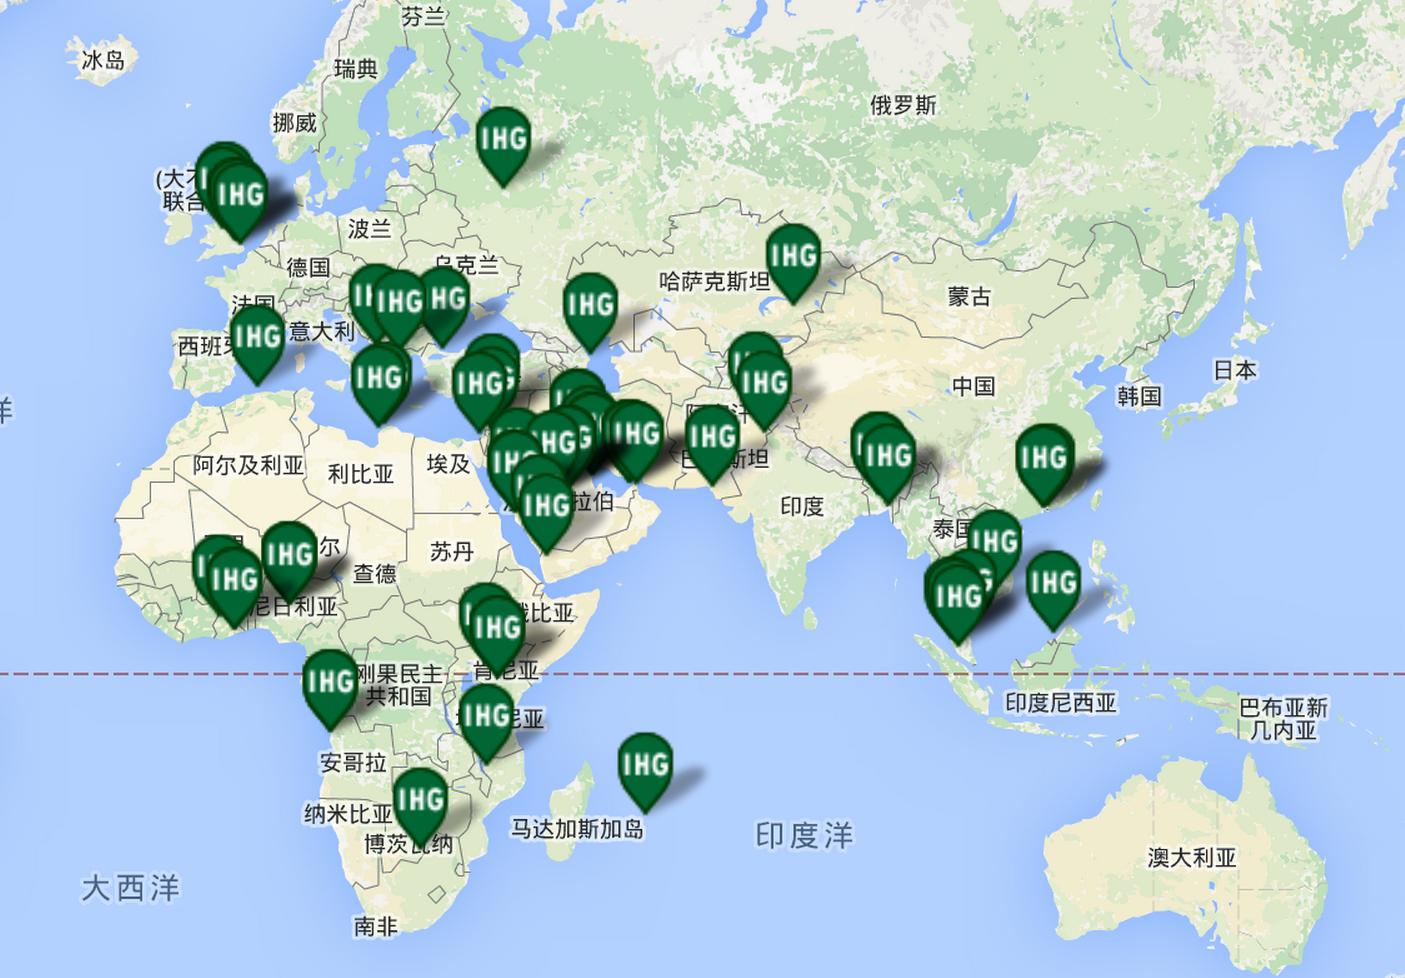Click the 蒙古 label

click(x=969, y=296)
